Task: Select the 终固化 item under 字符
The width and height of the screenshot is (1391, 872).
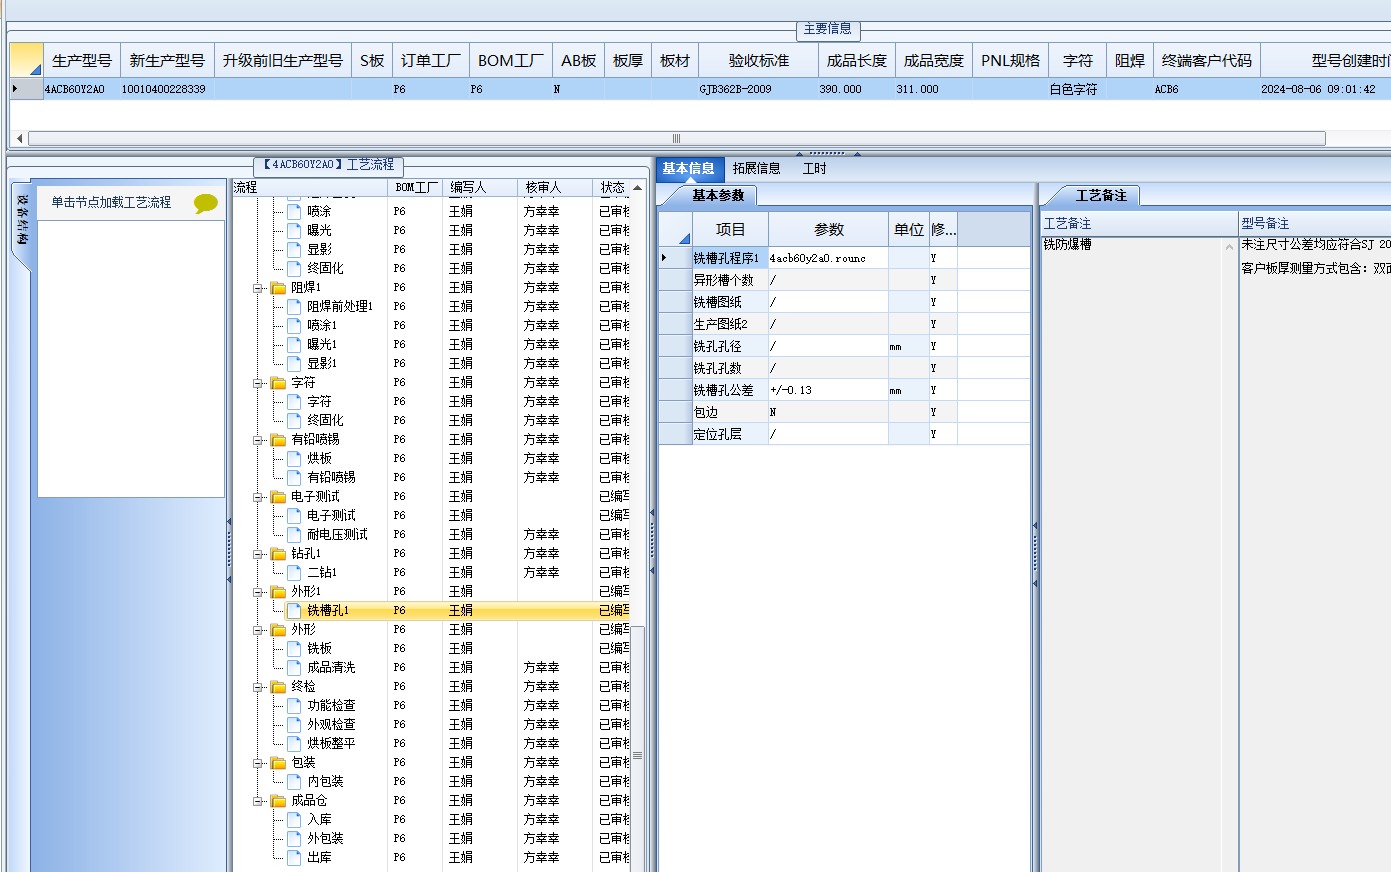Action: click(x=325, y=420)
